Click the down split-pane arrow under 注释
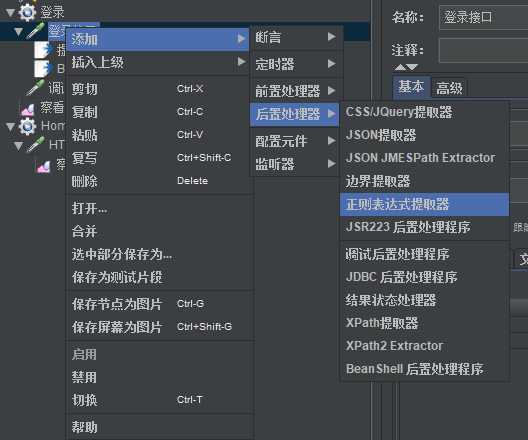Viewport: 528px width, 440px height. tap(412, 67)
